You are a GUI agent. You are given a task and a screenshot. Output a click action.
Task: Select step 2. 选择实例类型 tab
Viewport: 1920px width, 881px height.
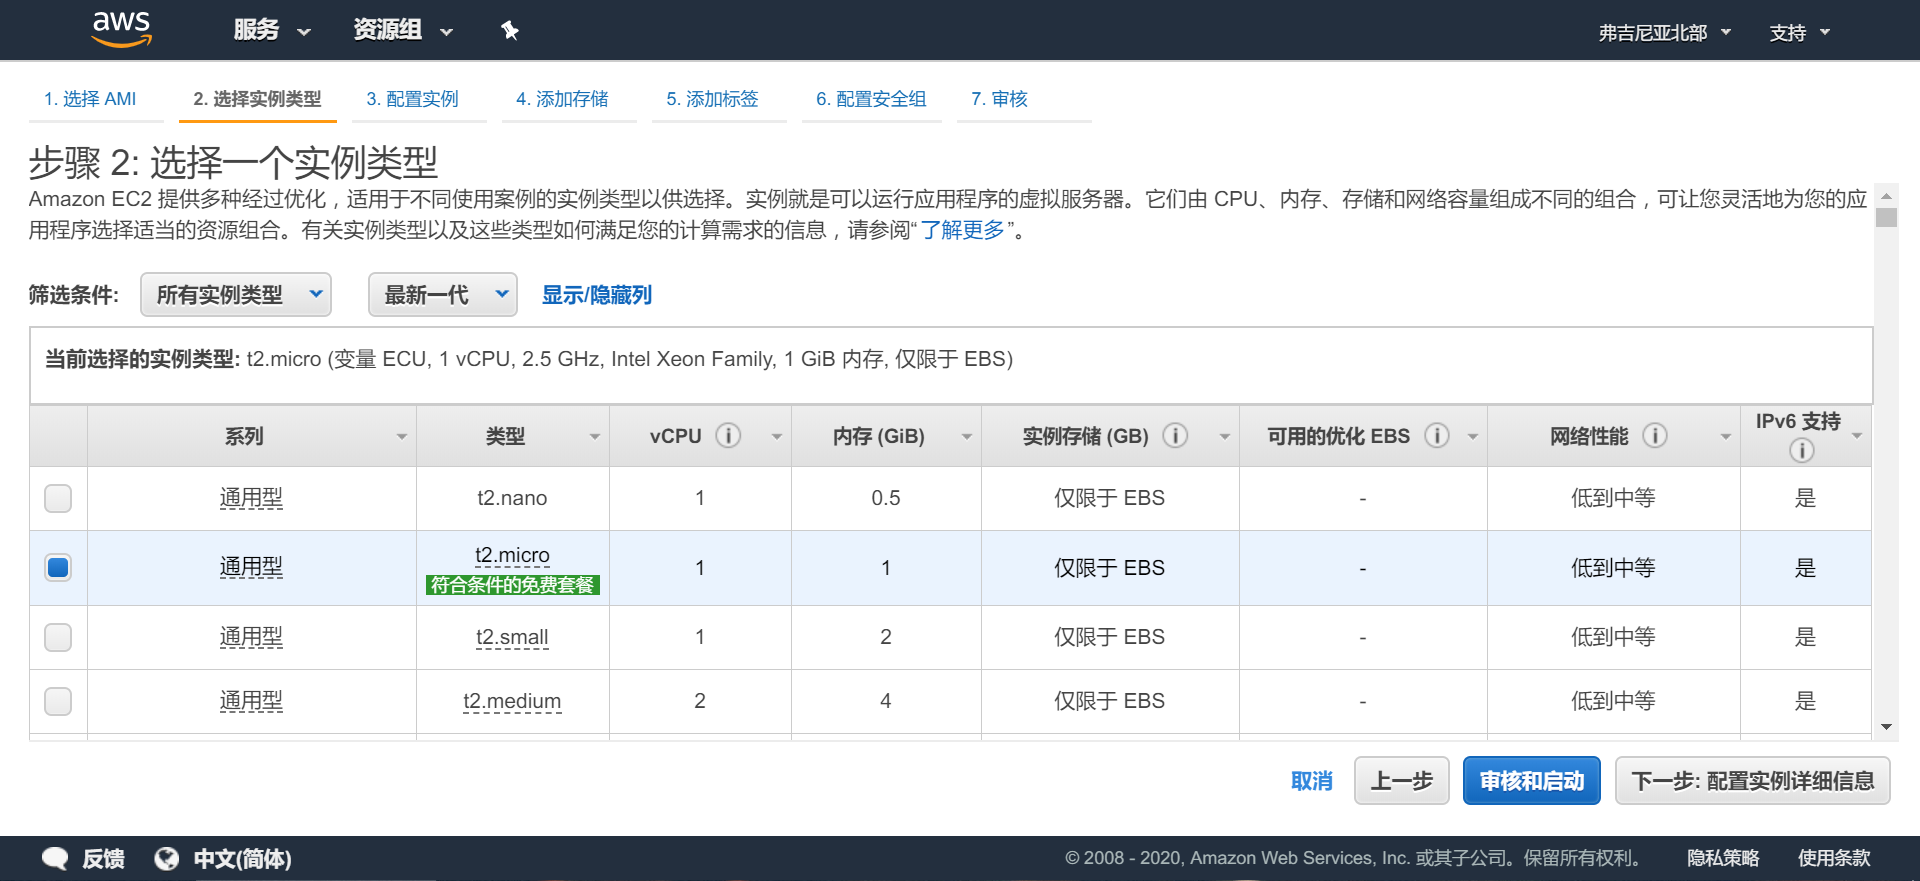pyautogui.click(x=257, y=99)
